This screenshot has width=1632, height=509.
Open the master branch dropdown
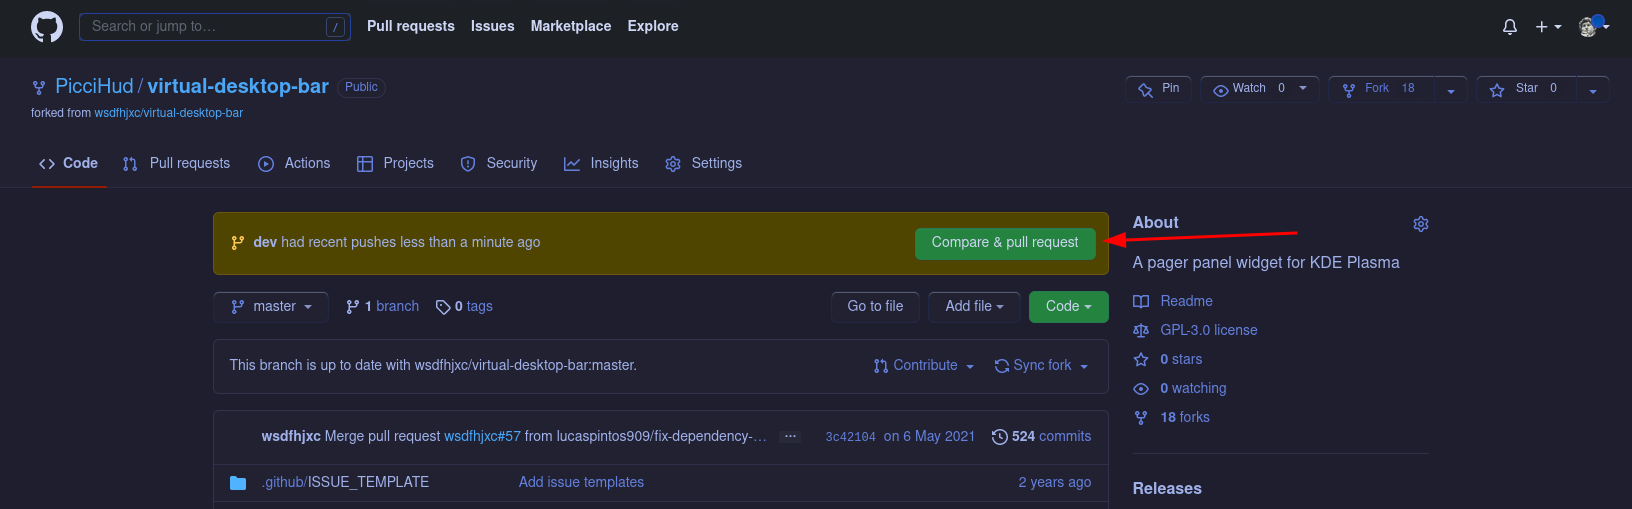pyautogui.click(x=272, y=307)
